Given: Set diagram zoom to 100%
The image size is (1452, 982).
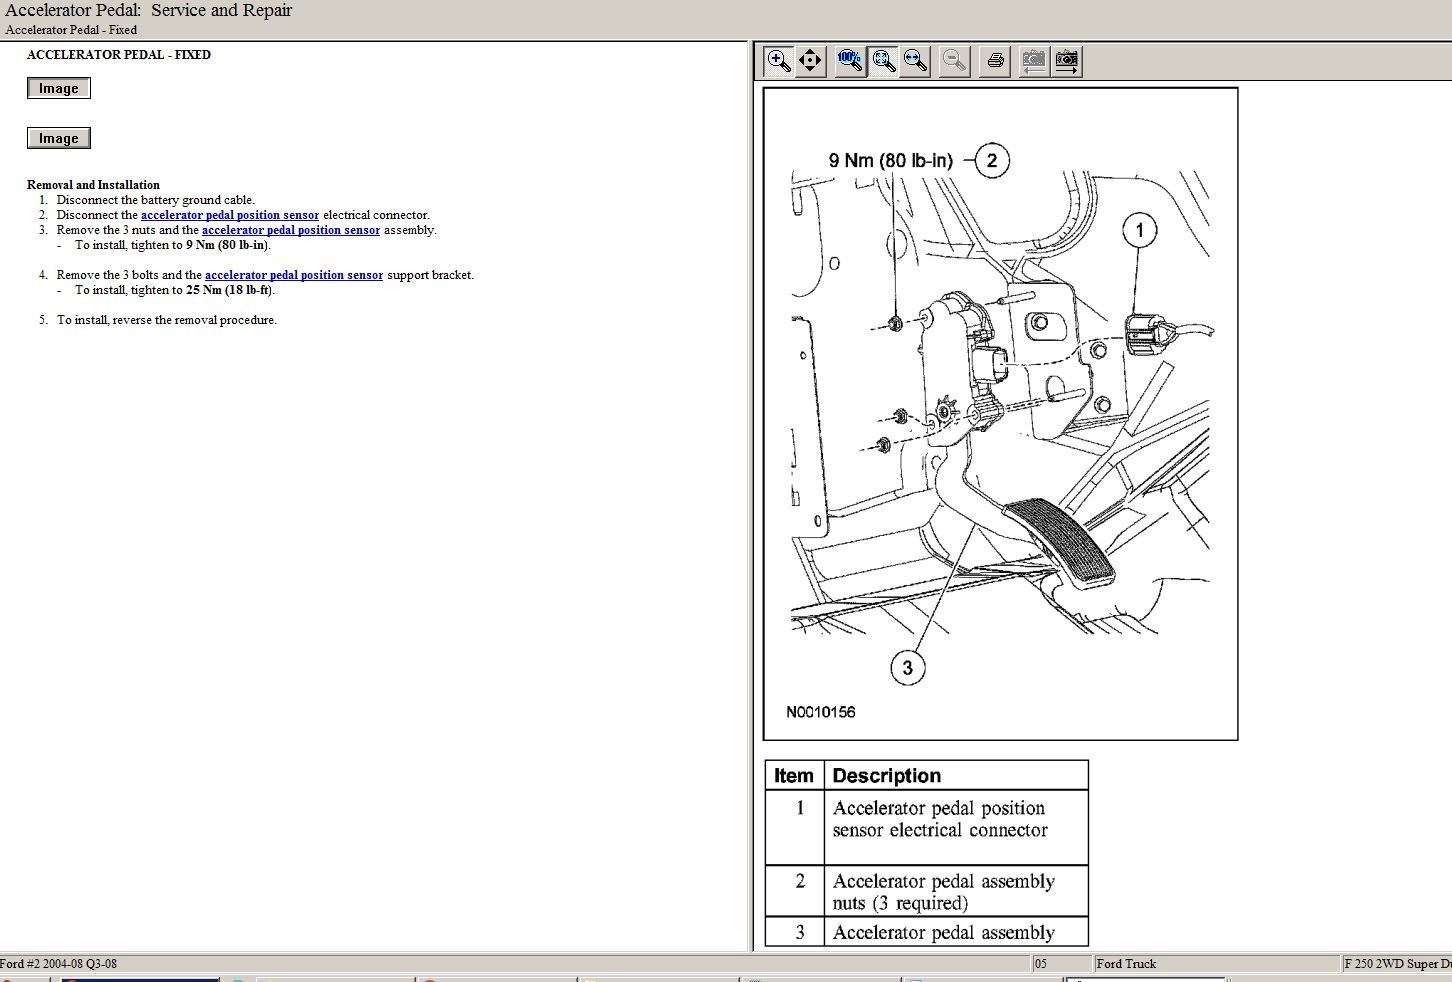Looking at the screenshot, I should pos(849,61).
